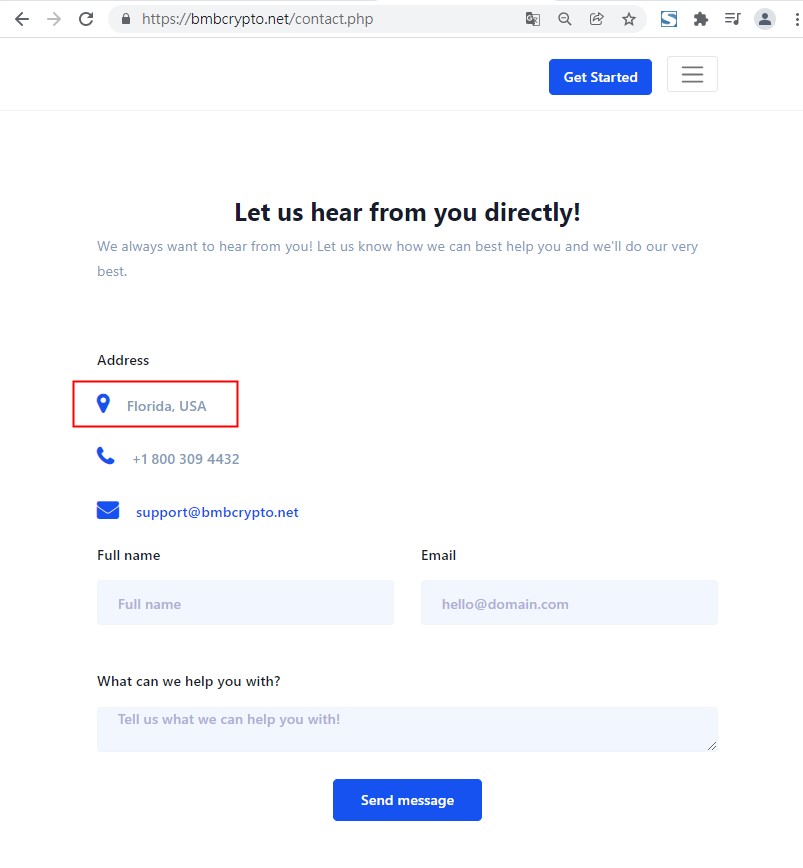803x868 pixels.
Task: Click the zoom magnifier icon
Action: tap(565, 19)
